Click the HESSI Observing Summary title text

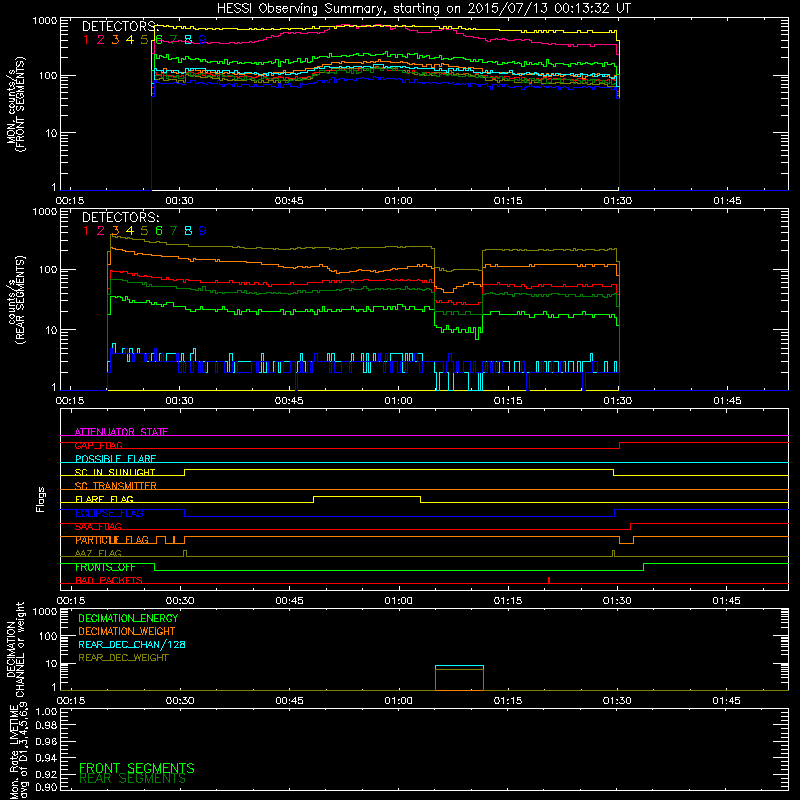pos(423,9)
